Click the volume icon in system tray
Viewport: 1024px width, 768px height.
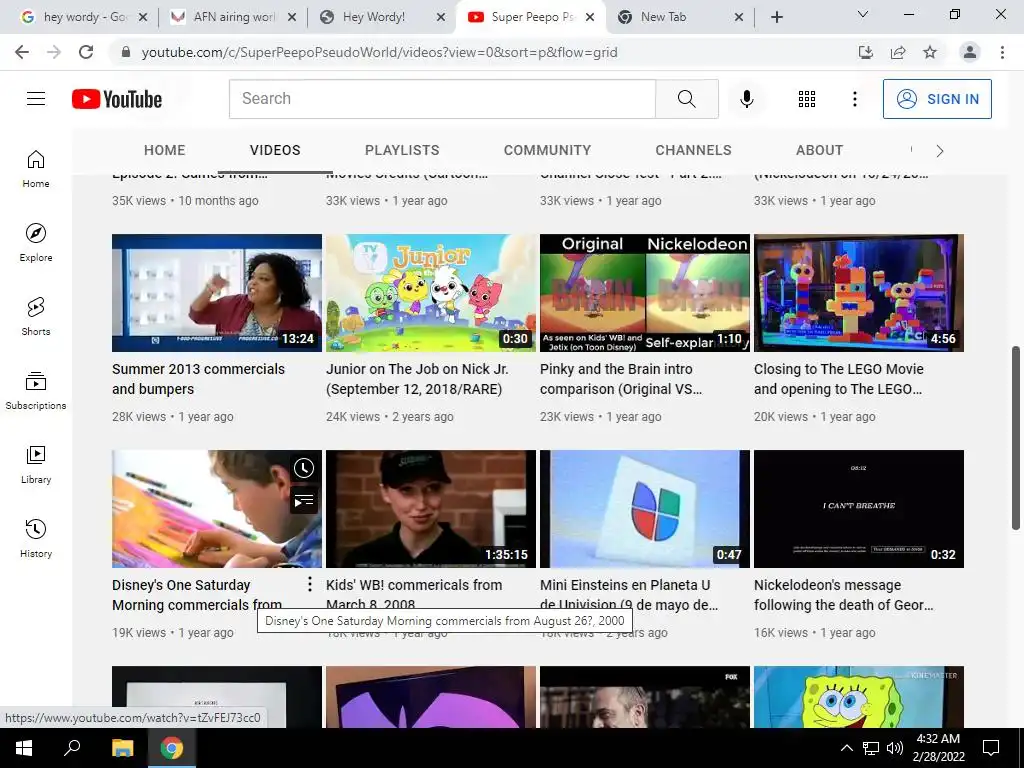[x=895, y=748]
